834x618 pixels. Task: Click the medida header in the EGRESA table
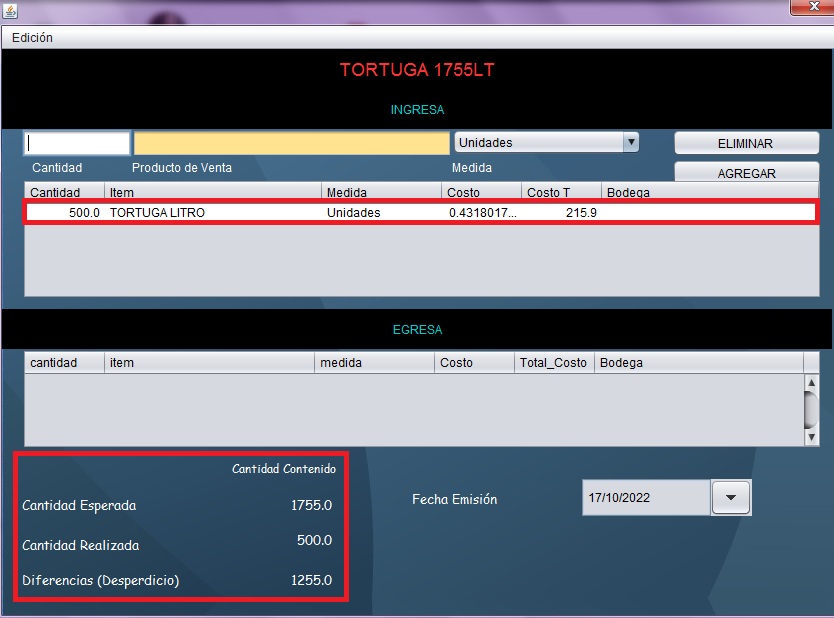point(374,363)
